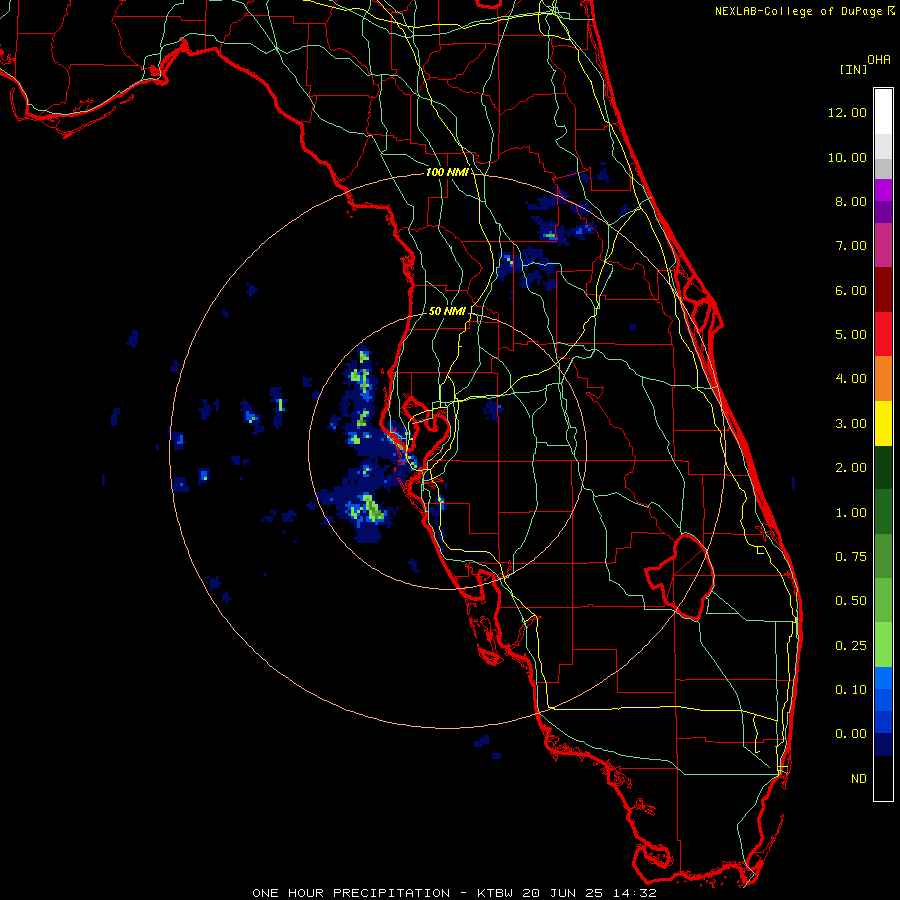The width and height of the screenshot is (900, 900).
Task: Click the OHA product code label
Action: pos(879,60)
